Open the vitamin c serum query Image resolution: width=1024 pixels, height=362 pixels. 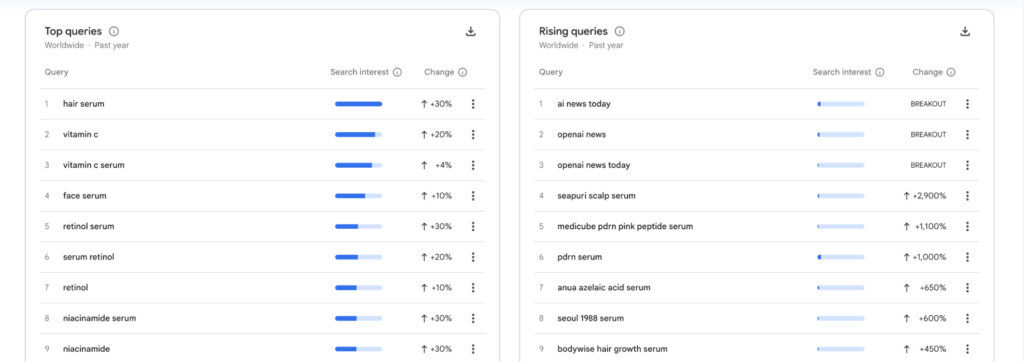pos(93,165)
